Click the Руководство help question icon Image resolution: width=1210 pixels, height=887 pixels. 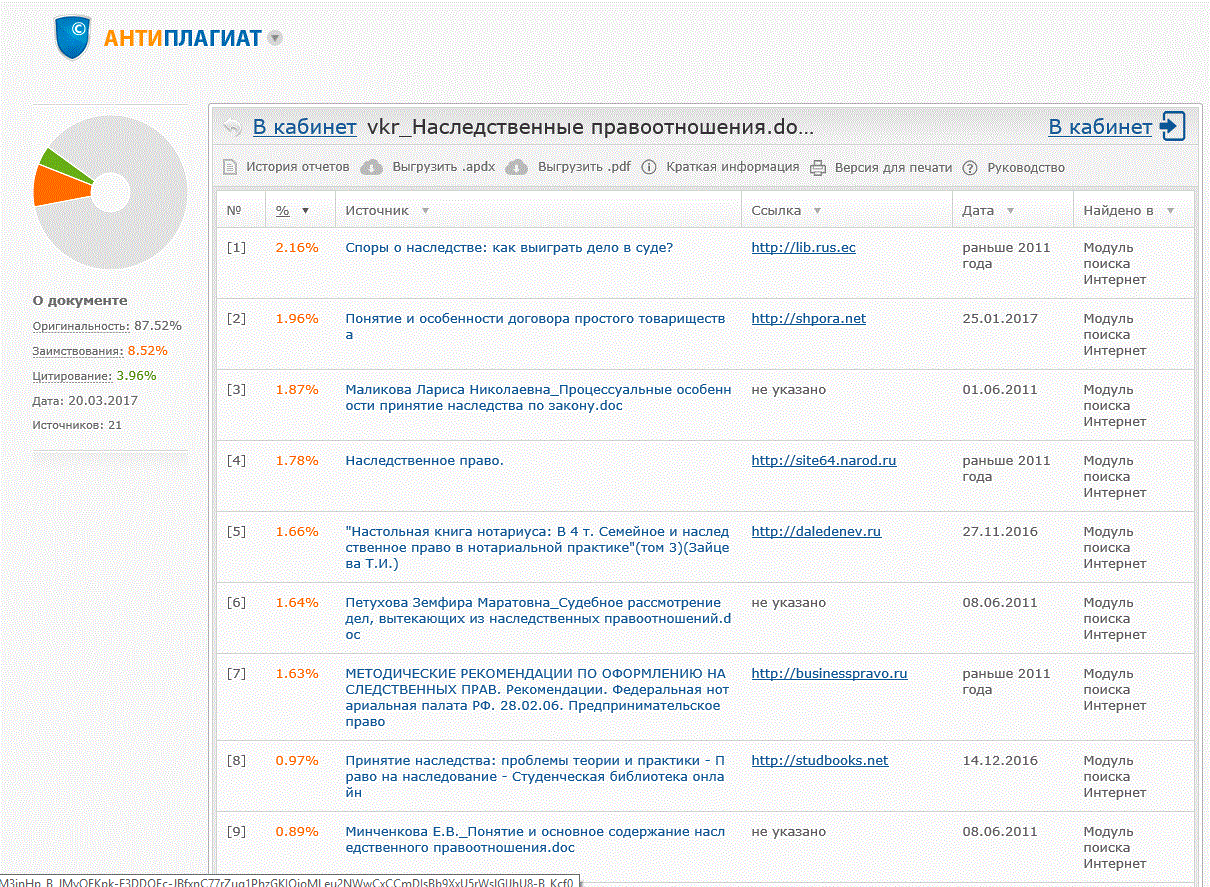969,167
